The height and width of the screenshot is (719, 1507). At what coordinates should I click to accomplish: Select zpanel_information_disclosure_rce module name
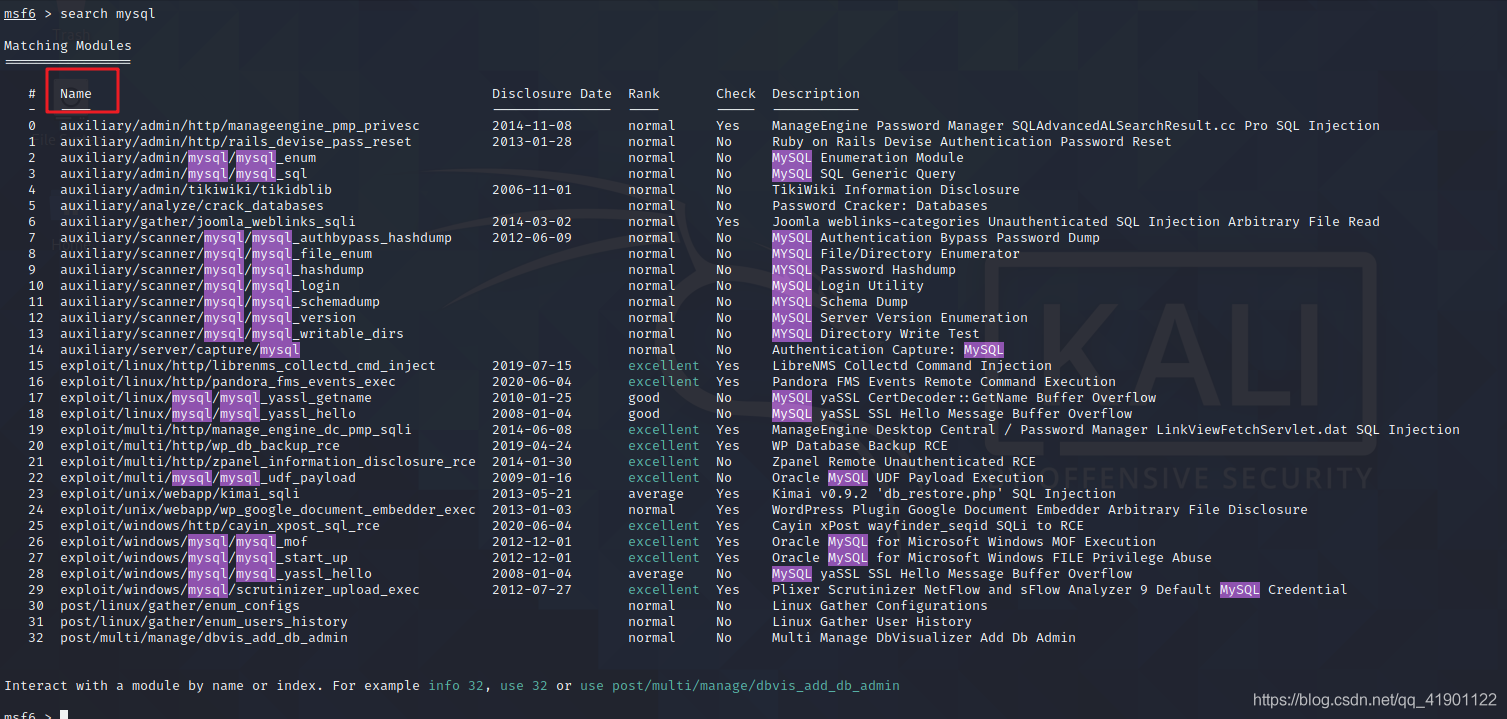coord(268,462)
